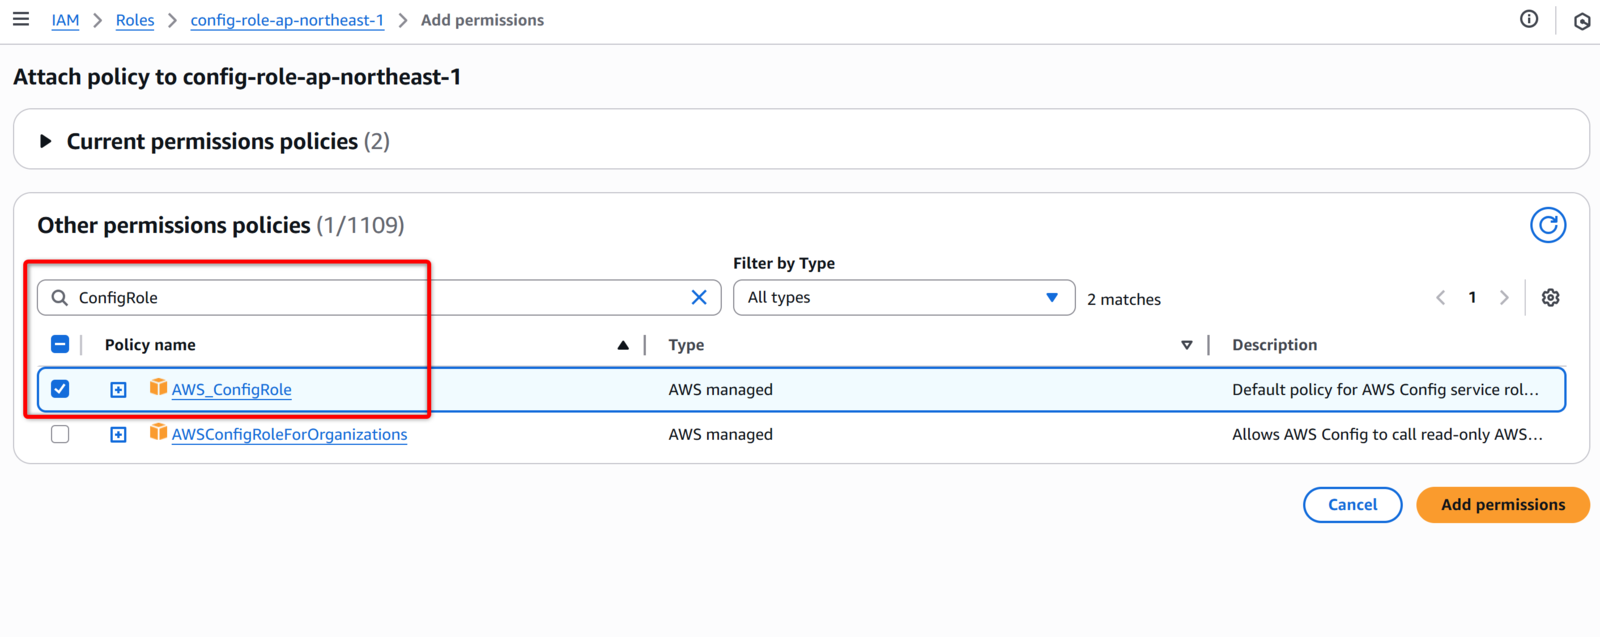This screenshot has height=637, width=1600.
Task: Go to next page of results
Action: click(x=1504, y=297)
